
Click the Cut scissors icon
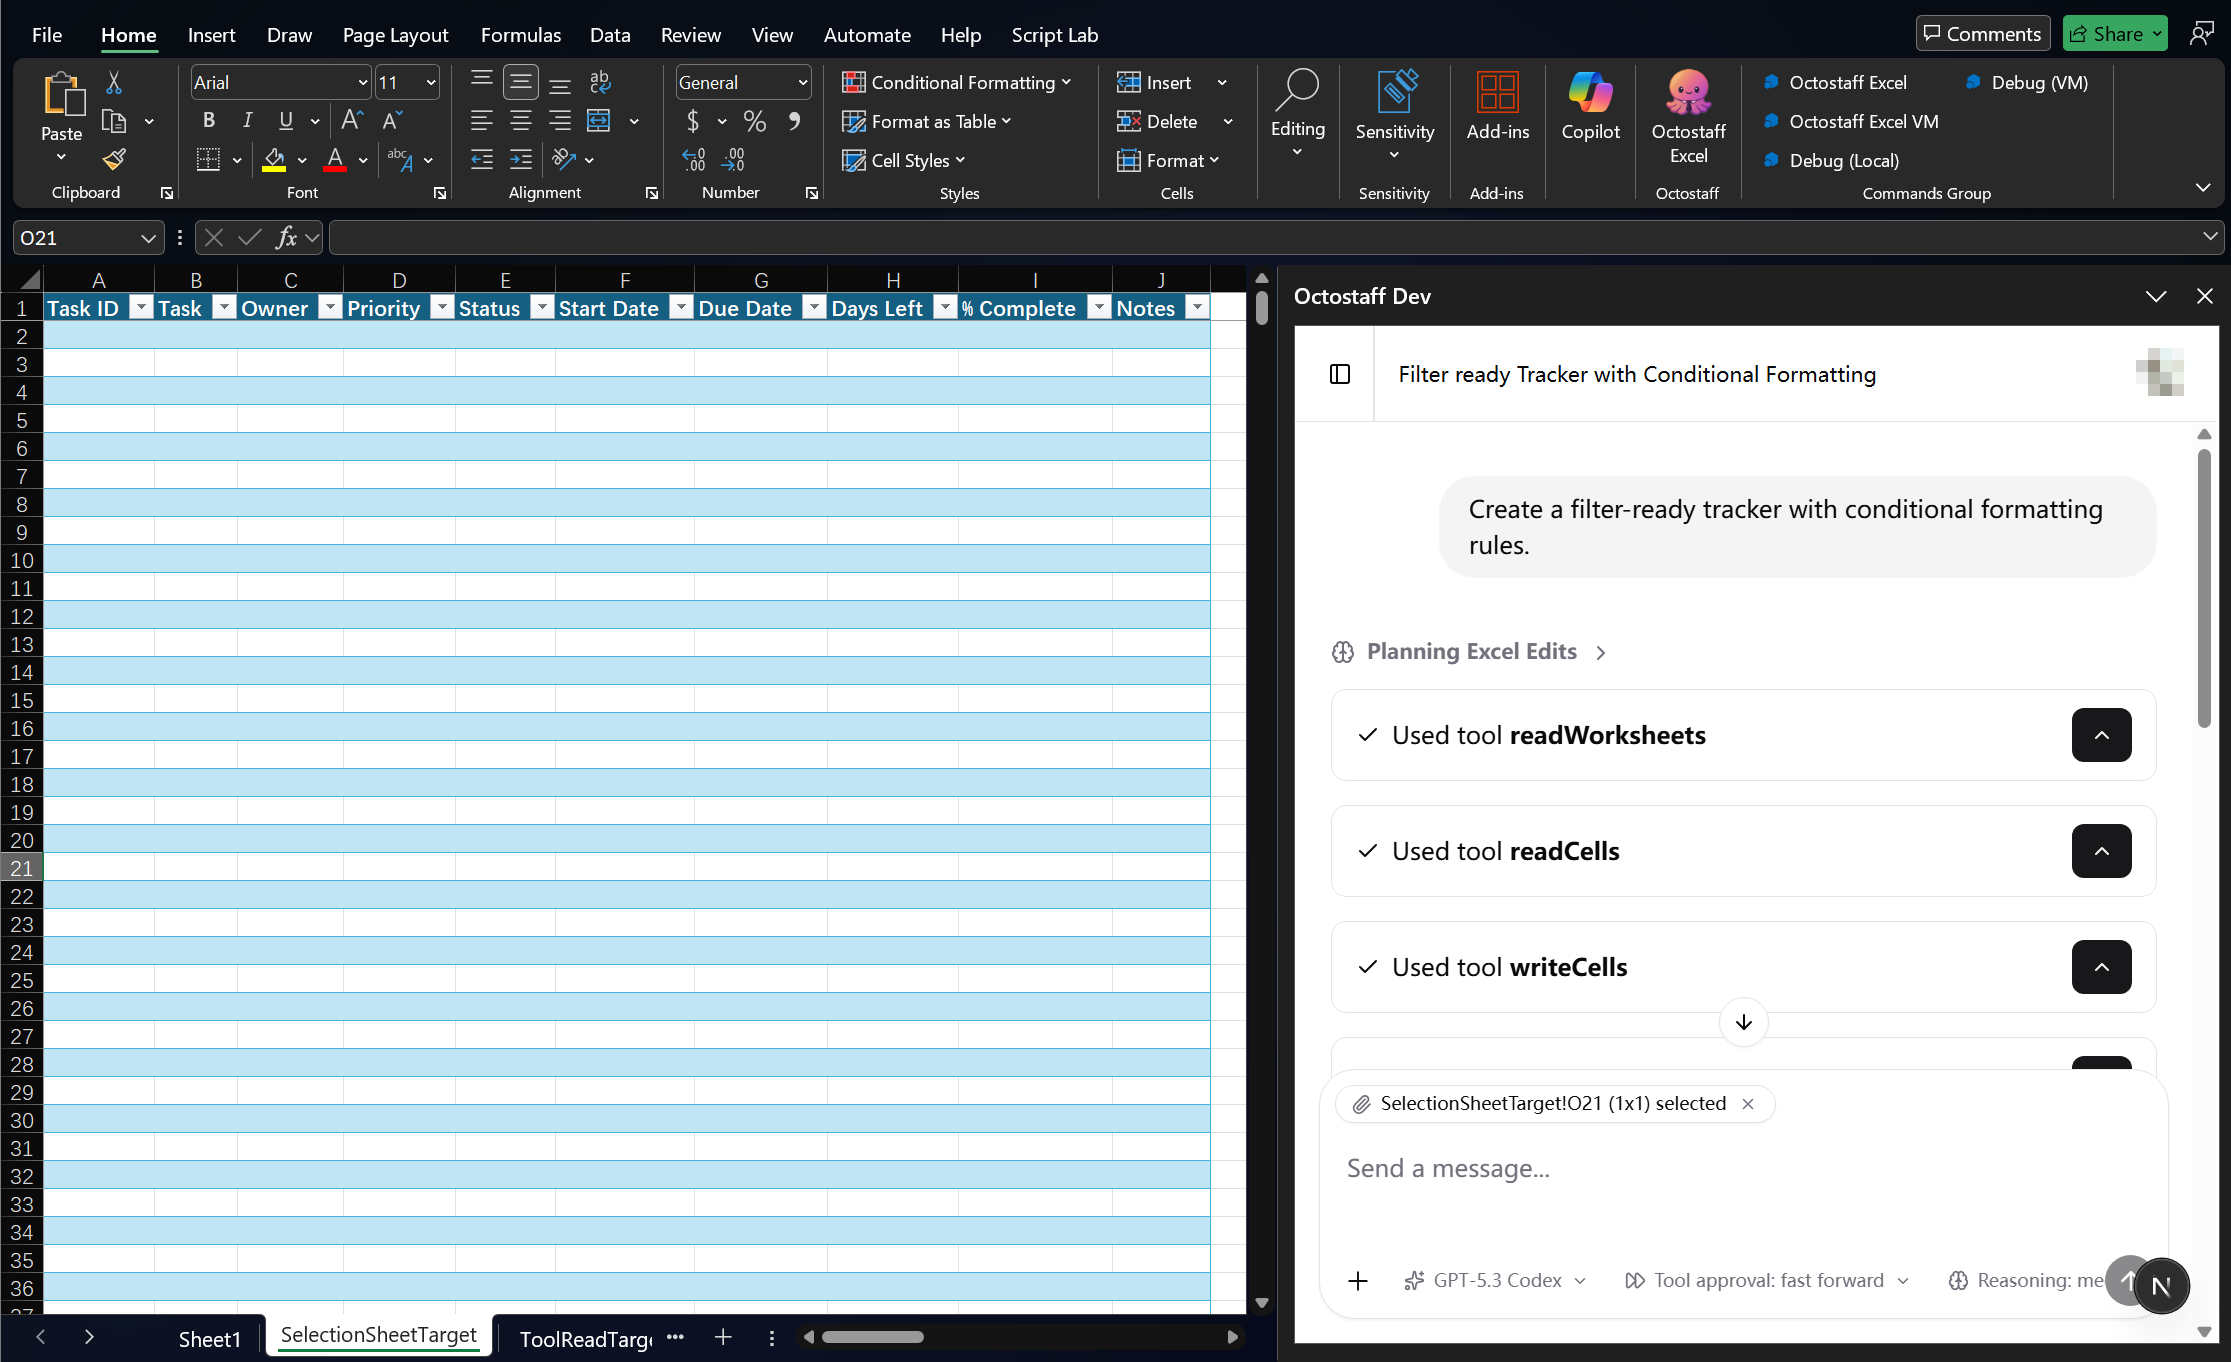coord(114,83)
